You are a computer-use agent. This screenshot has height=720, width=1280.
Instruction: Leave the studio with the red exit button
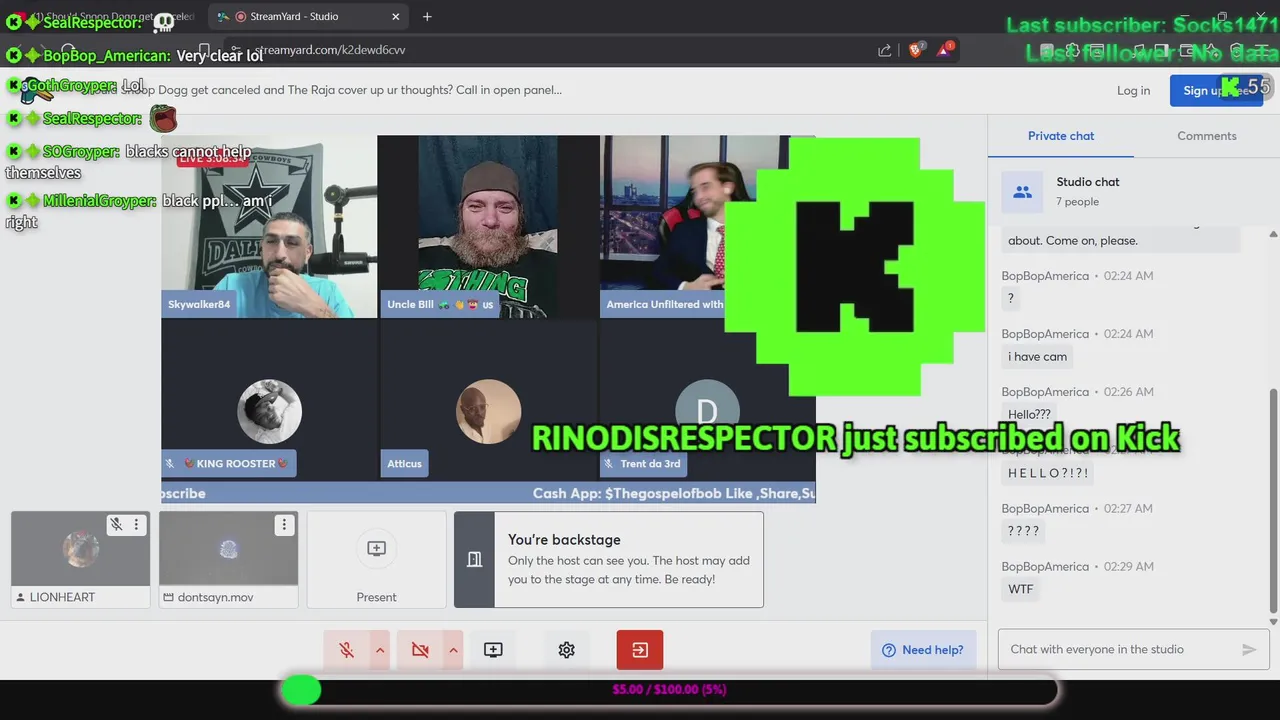click(640, 650)
